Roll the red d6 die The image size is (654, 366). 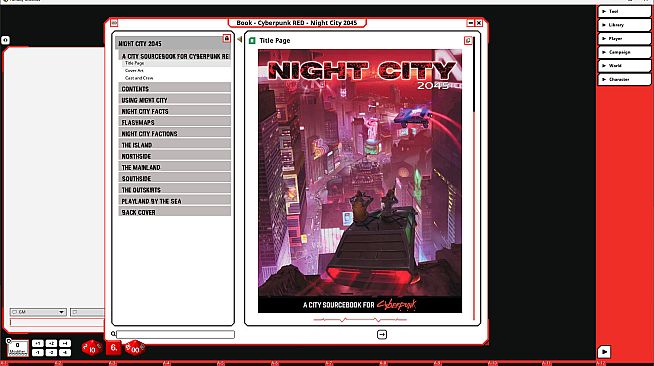113,348
